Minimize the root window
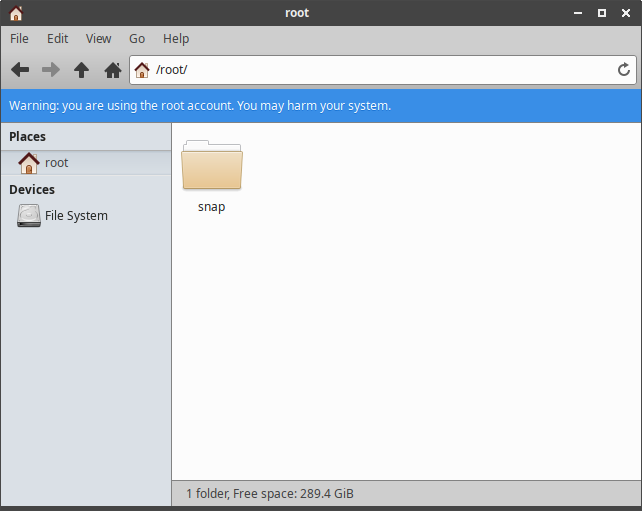This screenshot has height=511, width=642. (x=578, y=13)
